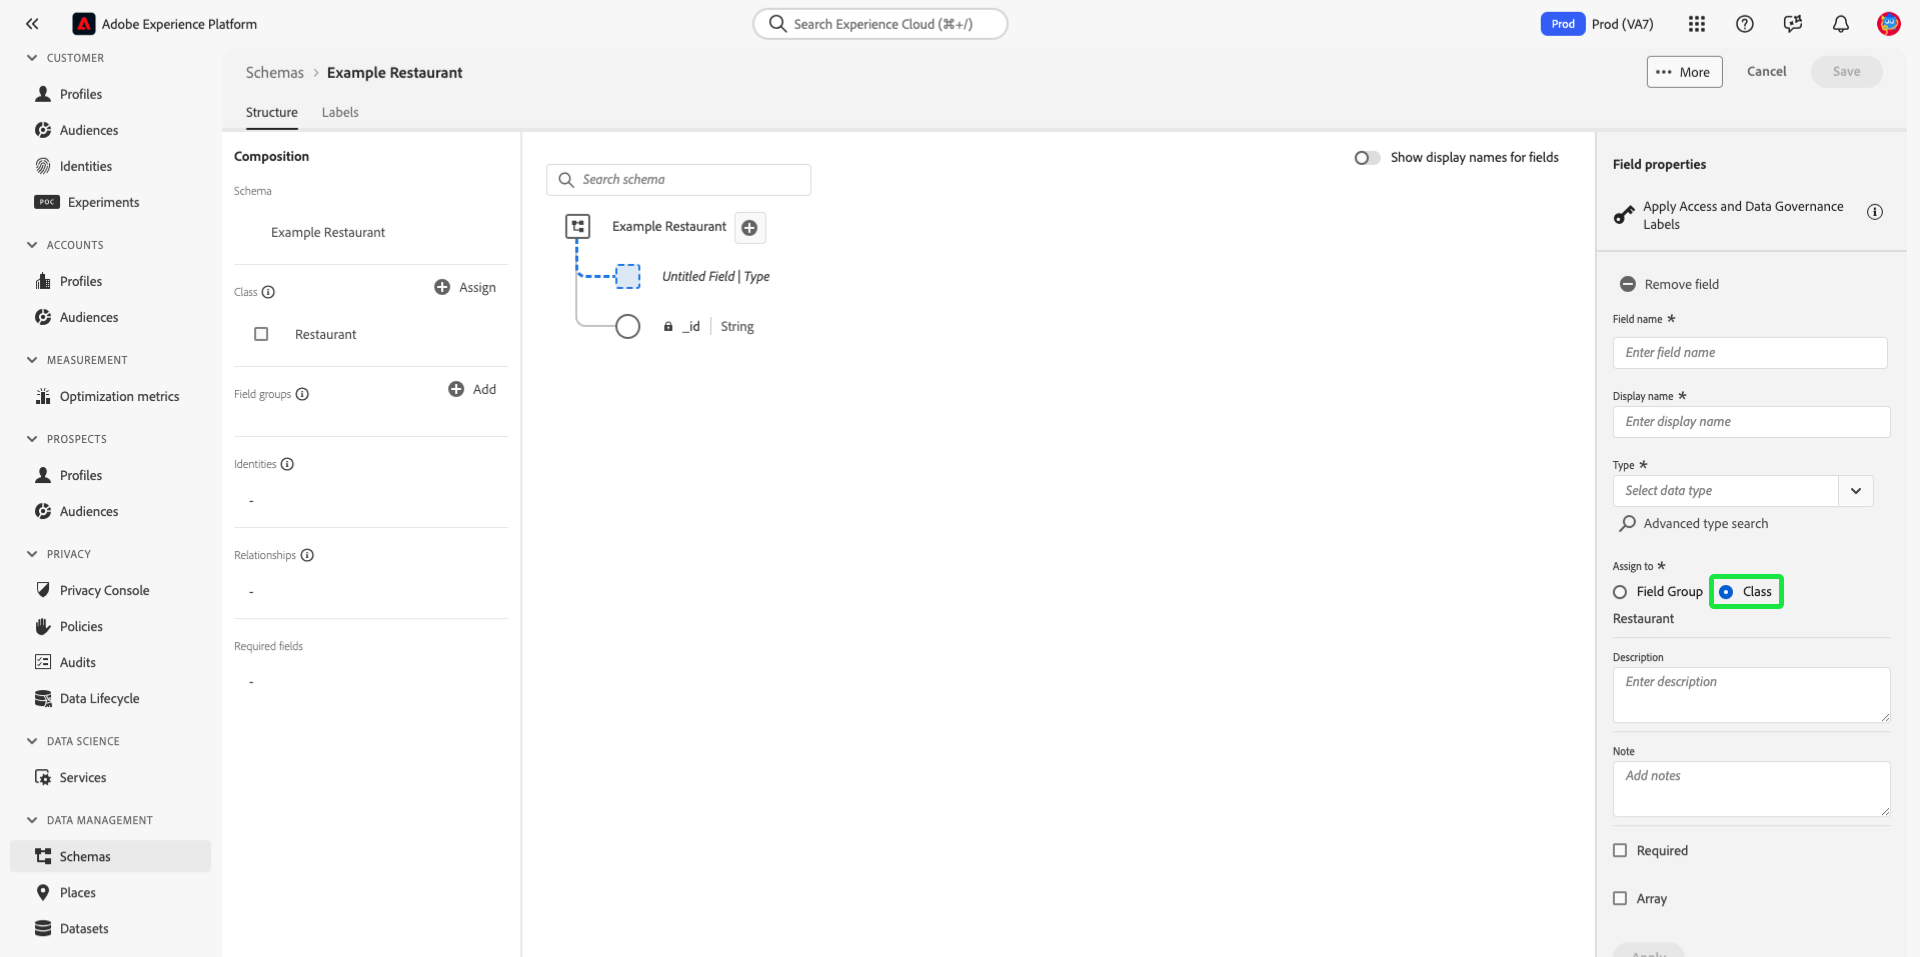Collapse the DATA SCIENCE section
This screenshot has width=1920, height=957.
tap(32, 741)
